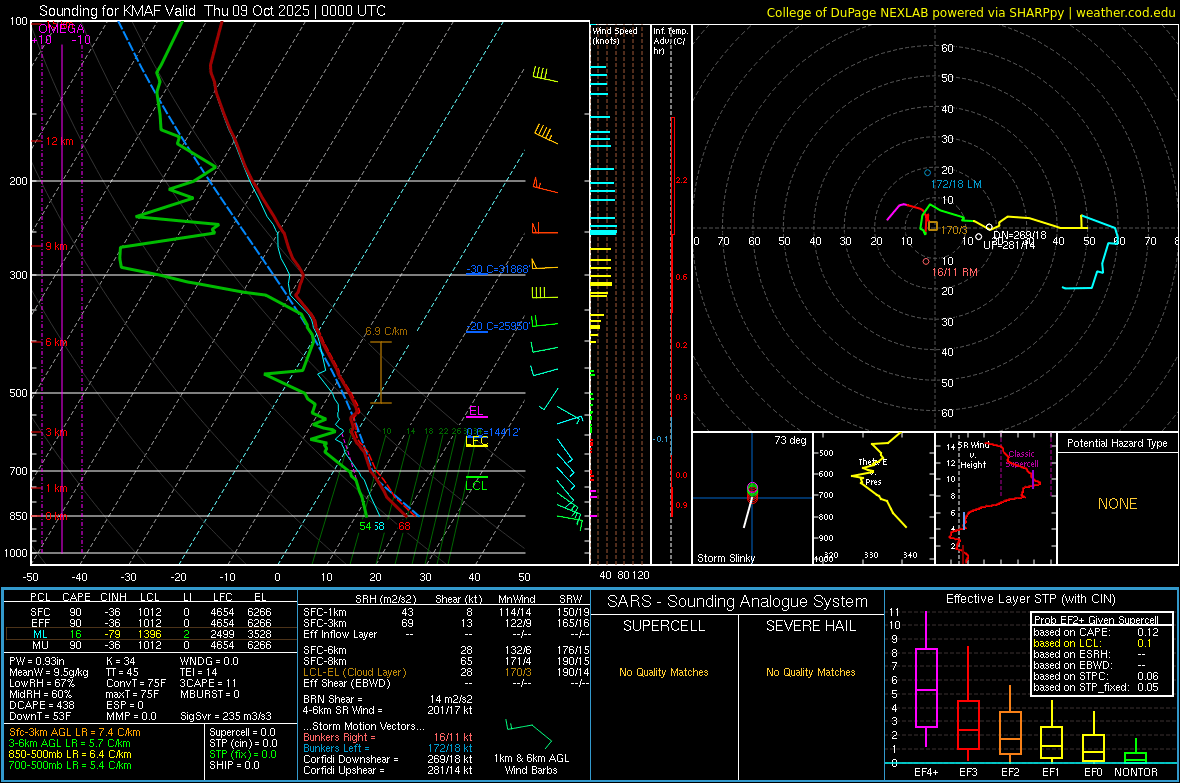Click the Classic Supercell reference label
Viewport: 1180px width, 783px height.
1022,459
